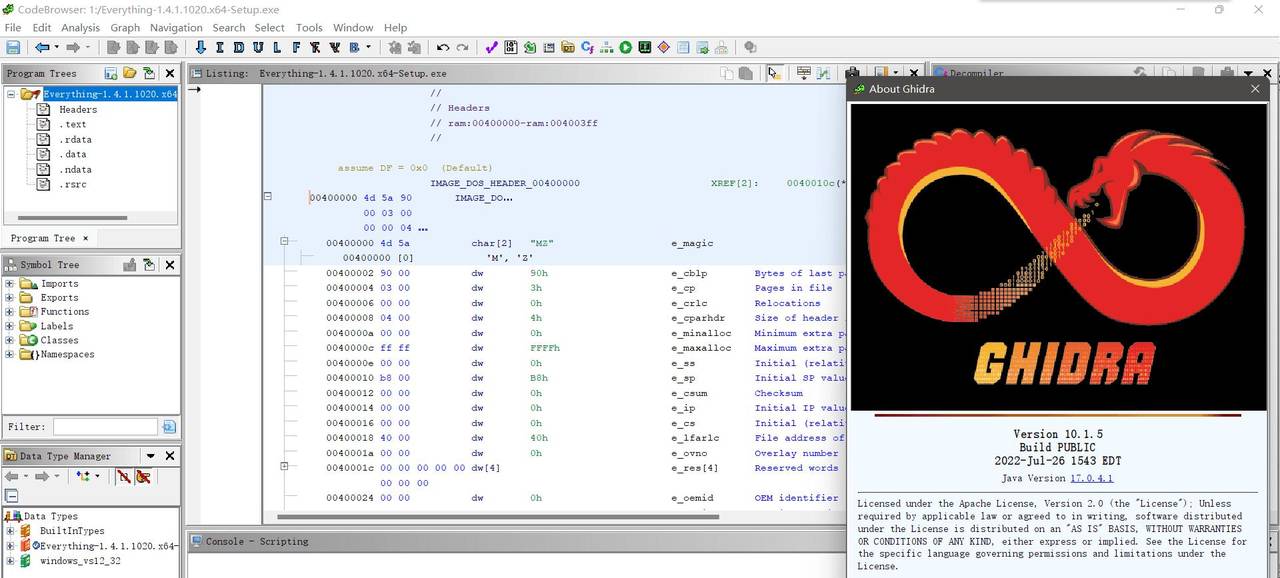Open the Navigation menu

point(176,28)
